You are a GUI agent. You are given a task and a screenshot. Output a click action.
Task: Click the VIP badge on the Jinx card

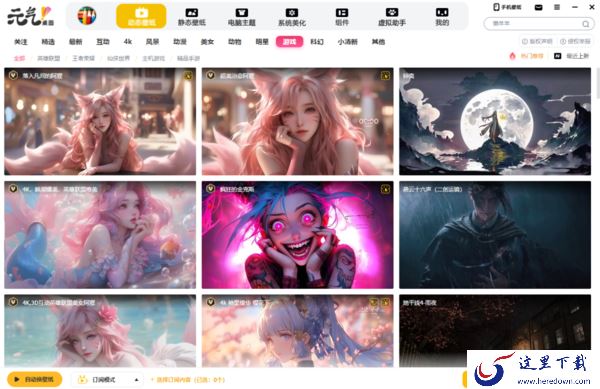pyautogui.click(x=210, y=189)
